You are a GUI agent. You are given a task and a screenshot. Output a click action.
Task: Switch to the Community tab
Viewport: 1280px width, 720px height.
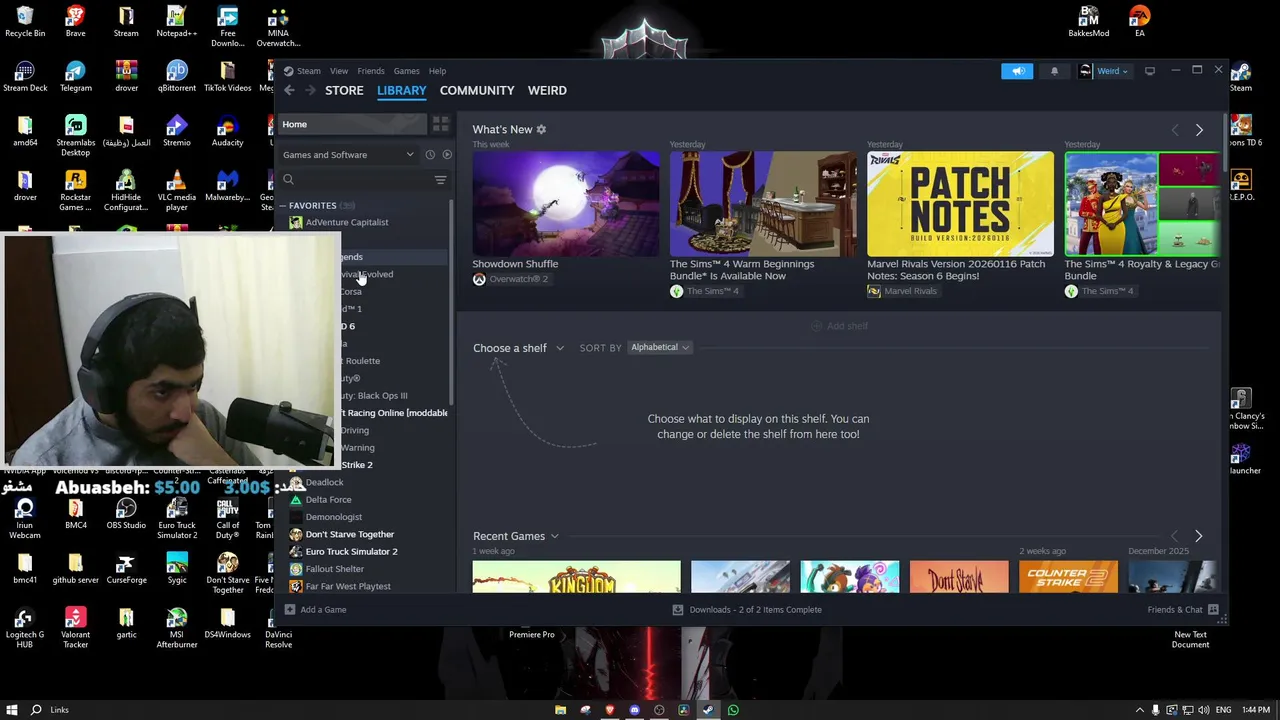[477, 90]
